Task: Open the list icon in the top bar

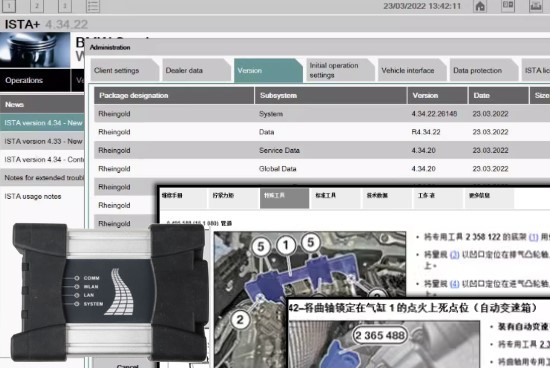Action: (x=93, y=6)
